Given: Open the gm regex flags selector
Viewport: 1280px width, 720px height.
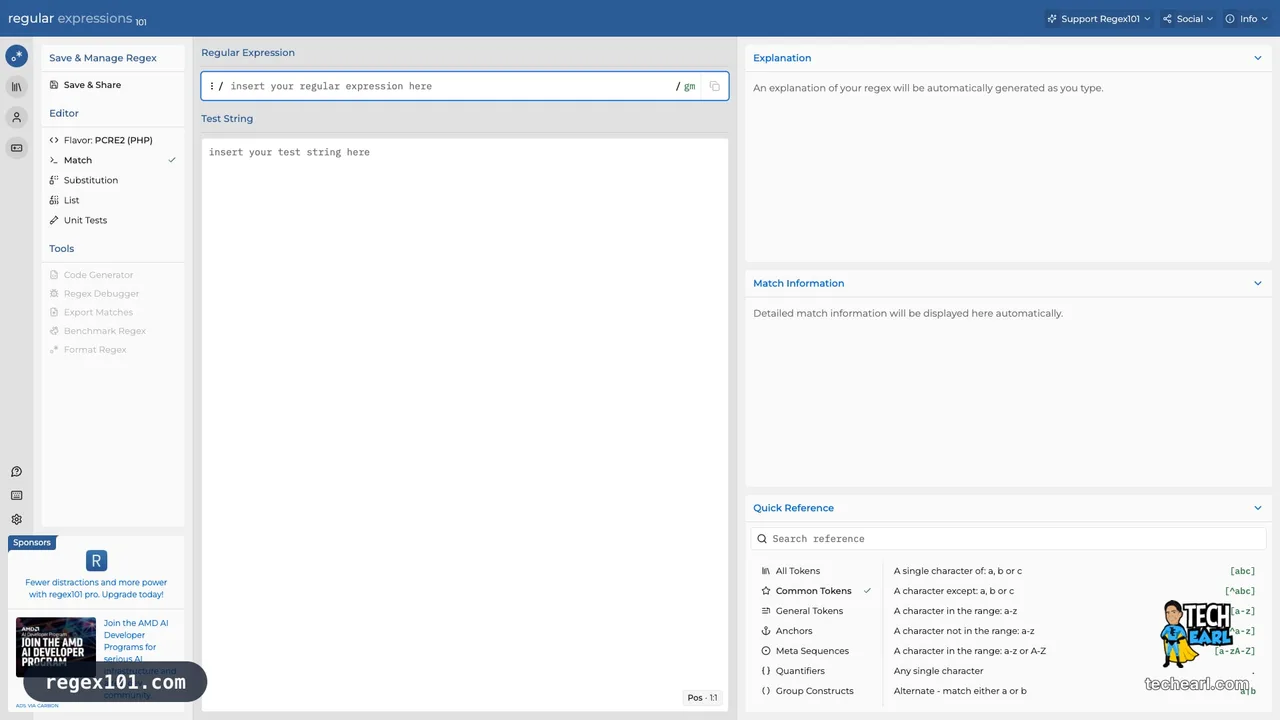Looking at the screenshot, I should tap(689, 87).
